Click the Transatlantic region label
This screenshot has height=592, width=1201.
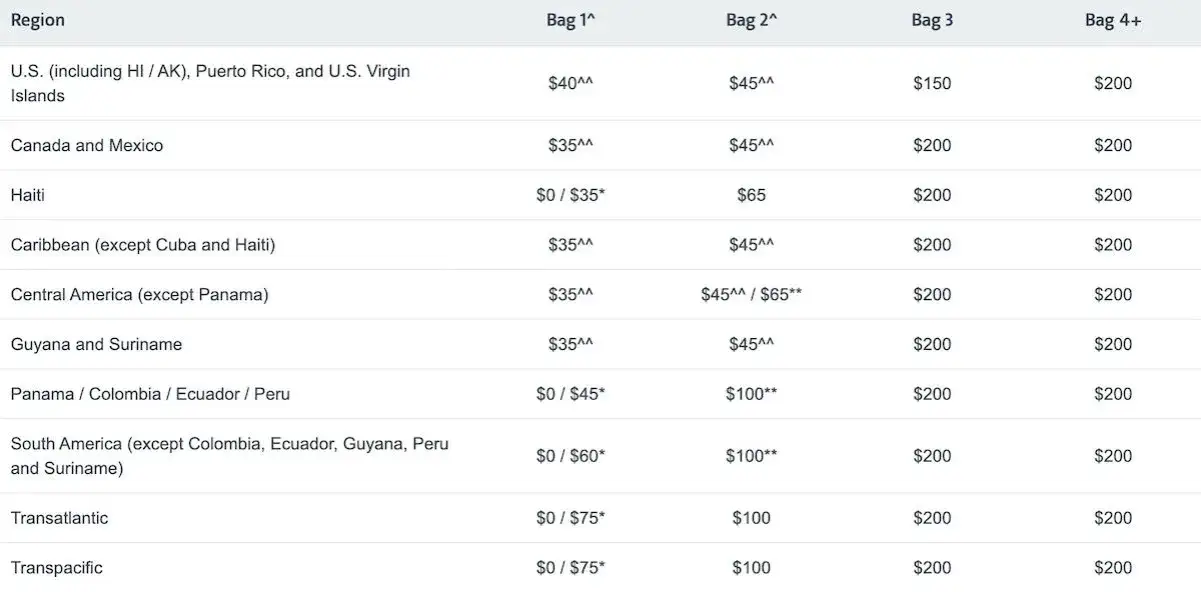[60, 518]
